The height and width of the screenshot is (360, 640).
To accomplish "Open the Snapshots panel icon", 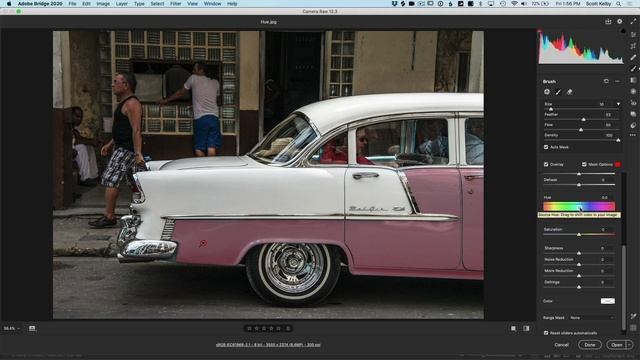I will pyautogui.click(x=633, y=114).
